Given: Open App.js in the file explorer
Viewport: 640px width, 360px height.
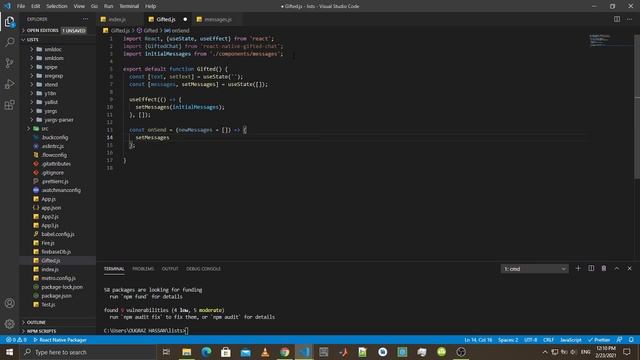Looking at the screenshot, I should (48, 199).
